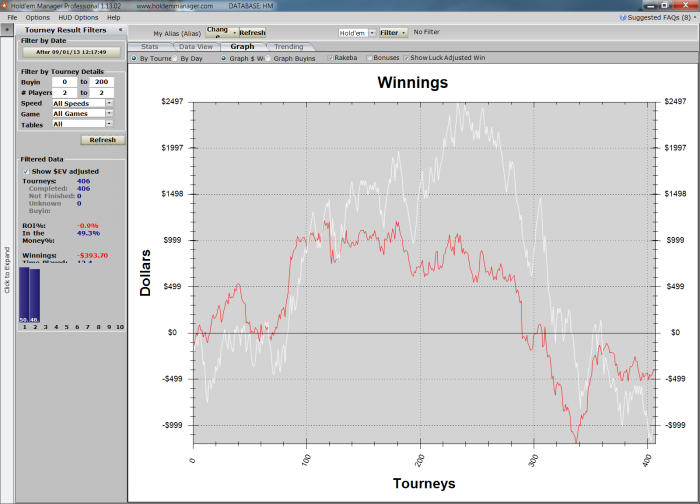Open Suggested FAQs (8) dropdown
The width and height of the screenshot is (700, 504).
coord(658,17)
